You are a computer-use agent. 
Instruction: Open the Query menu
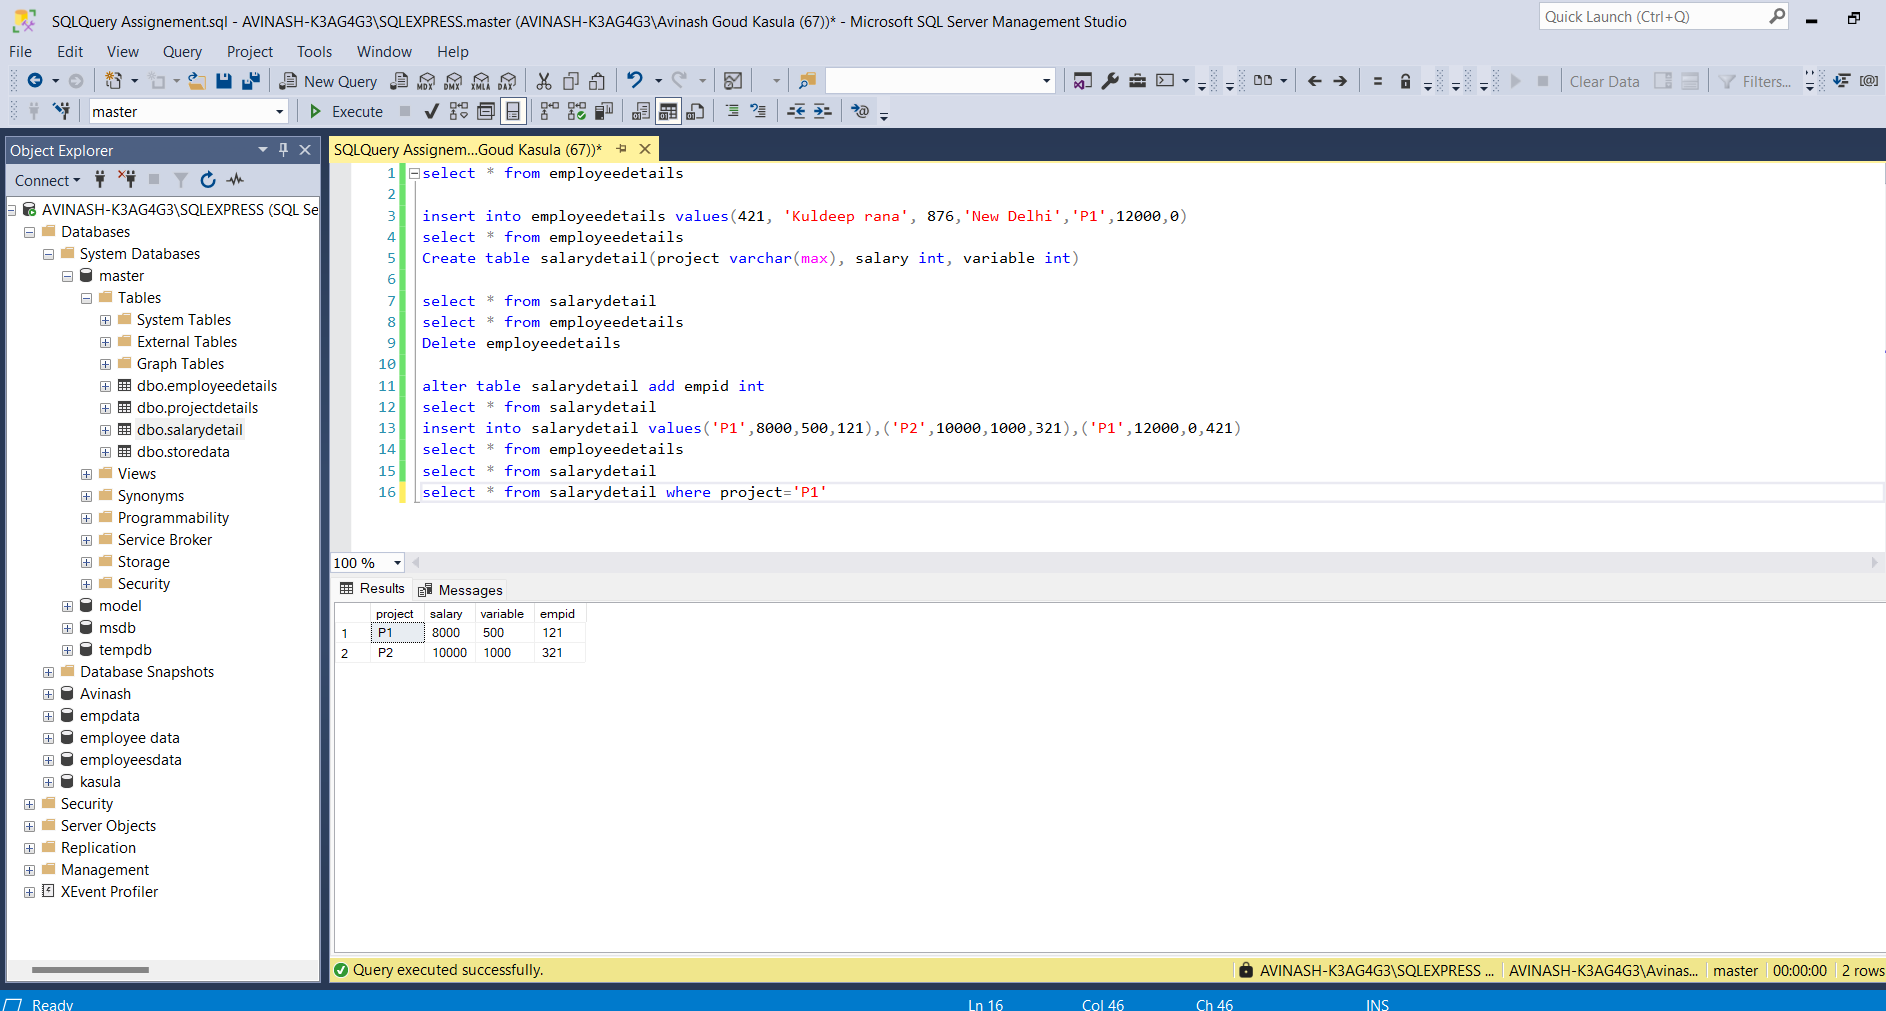point(181,52)
